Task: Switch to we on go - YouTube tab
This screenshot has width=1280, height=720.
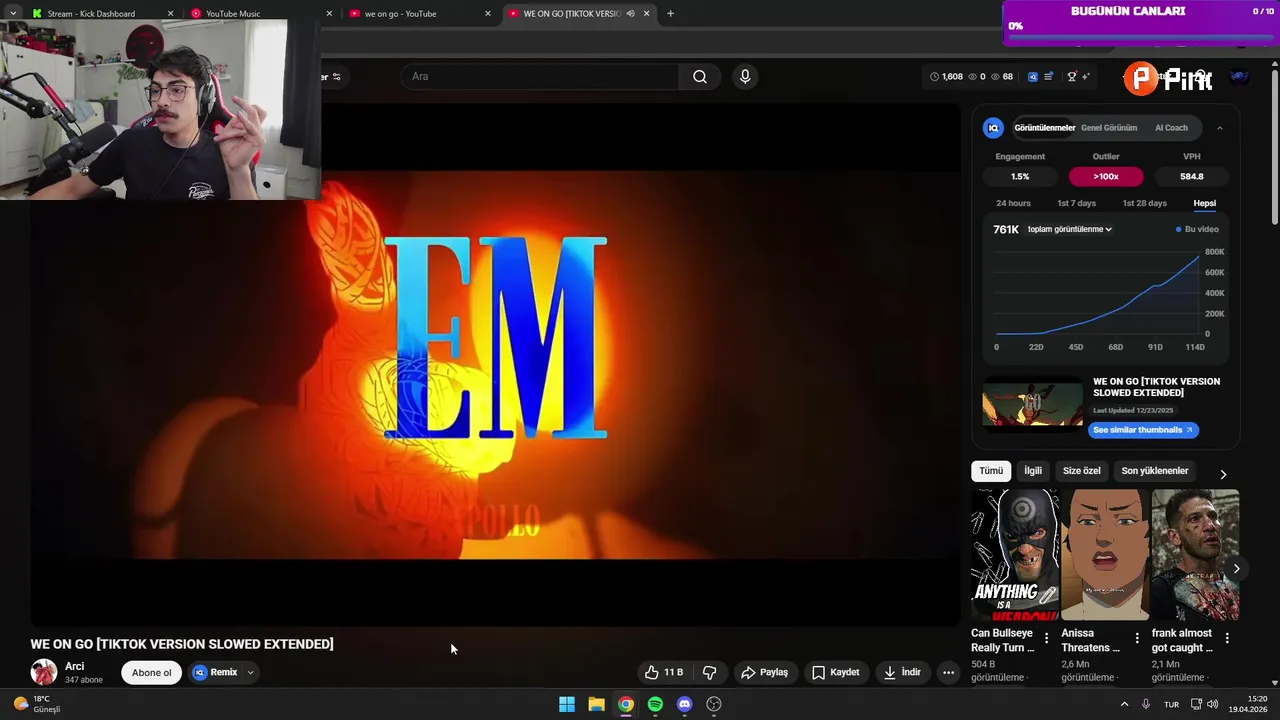Action: click(x=421, y=14)
